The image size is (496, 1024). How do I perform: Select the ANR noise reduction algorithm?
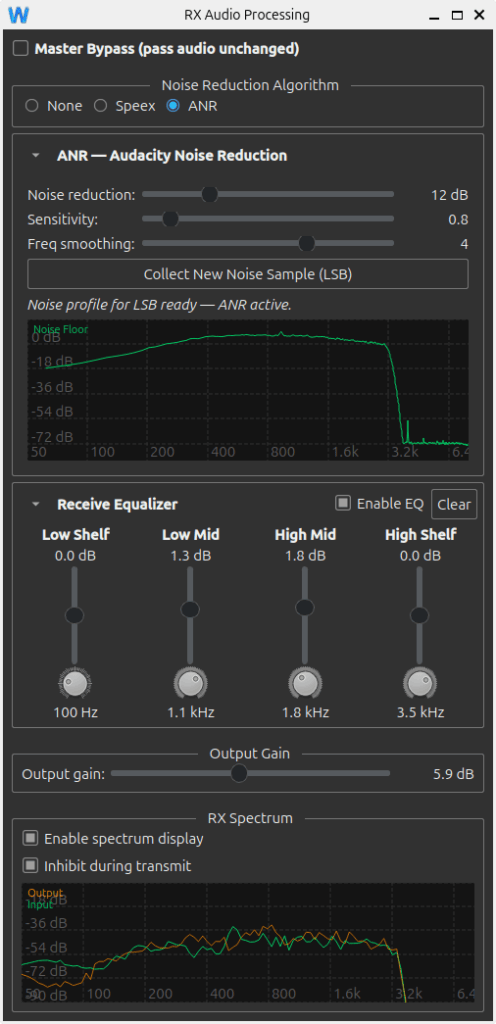(173, 106)
